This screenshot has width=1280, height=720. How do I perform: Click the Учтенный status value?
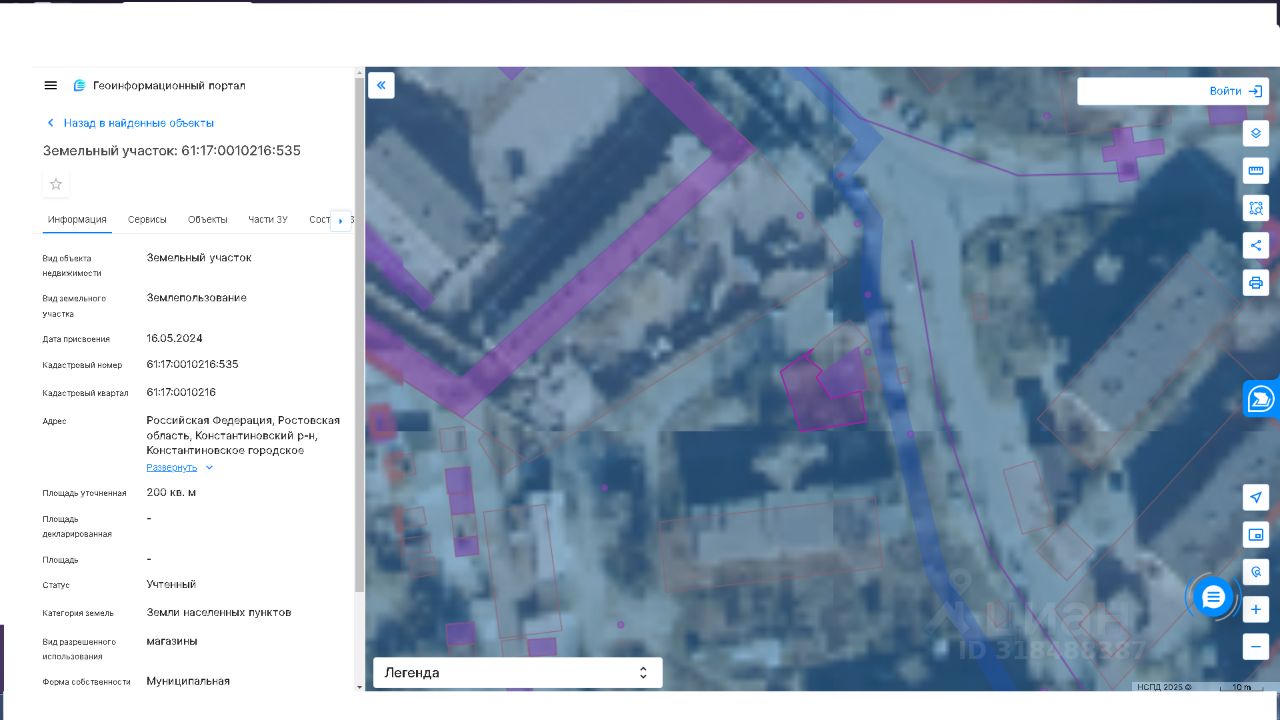pyautogui.click(x=171, y=584)
